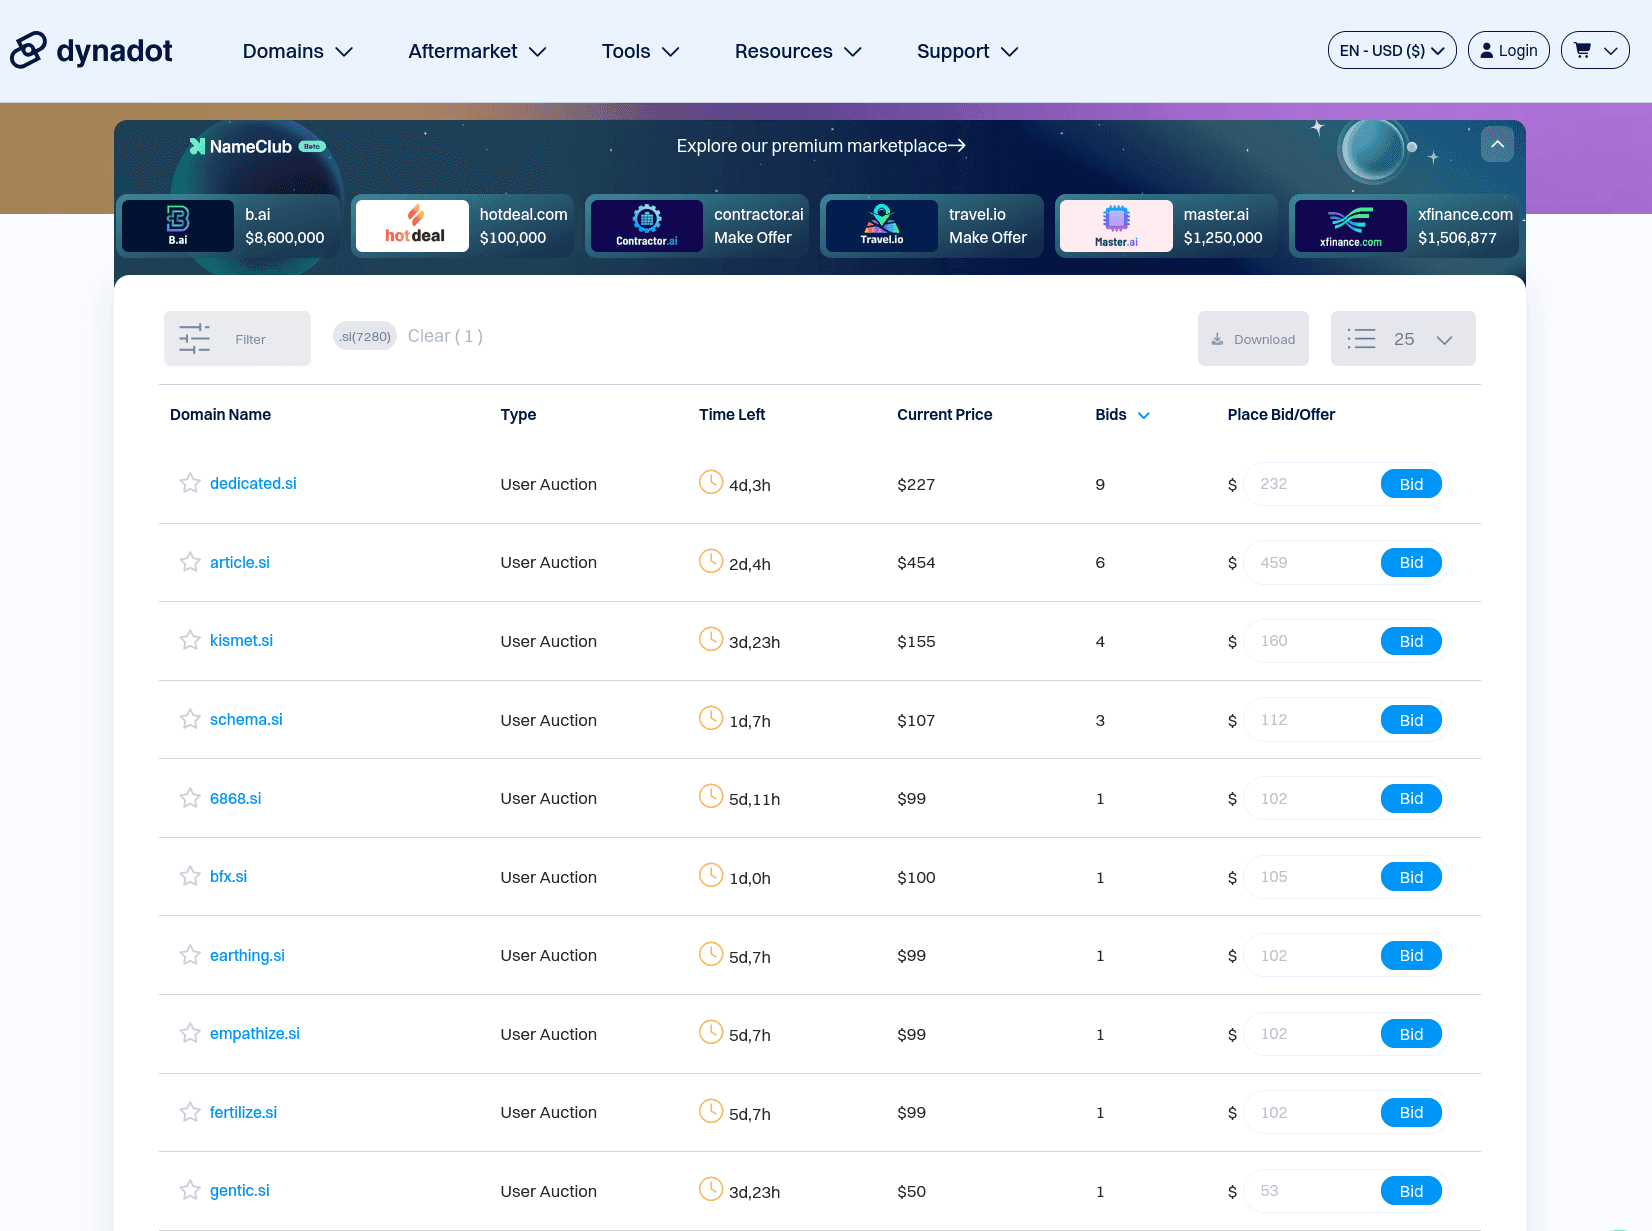The width and height of the screenshot is (1652, 1231).
Task: Click the b.ai logo thumbnail
Action: [178, 226]
